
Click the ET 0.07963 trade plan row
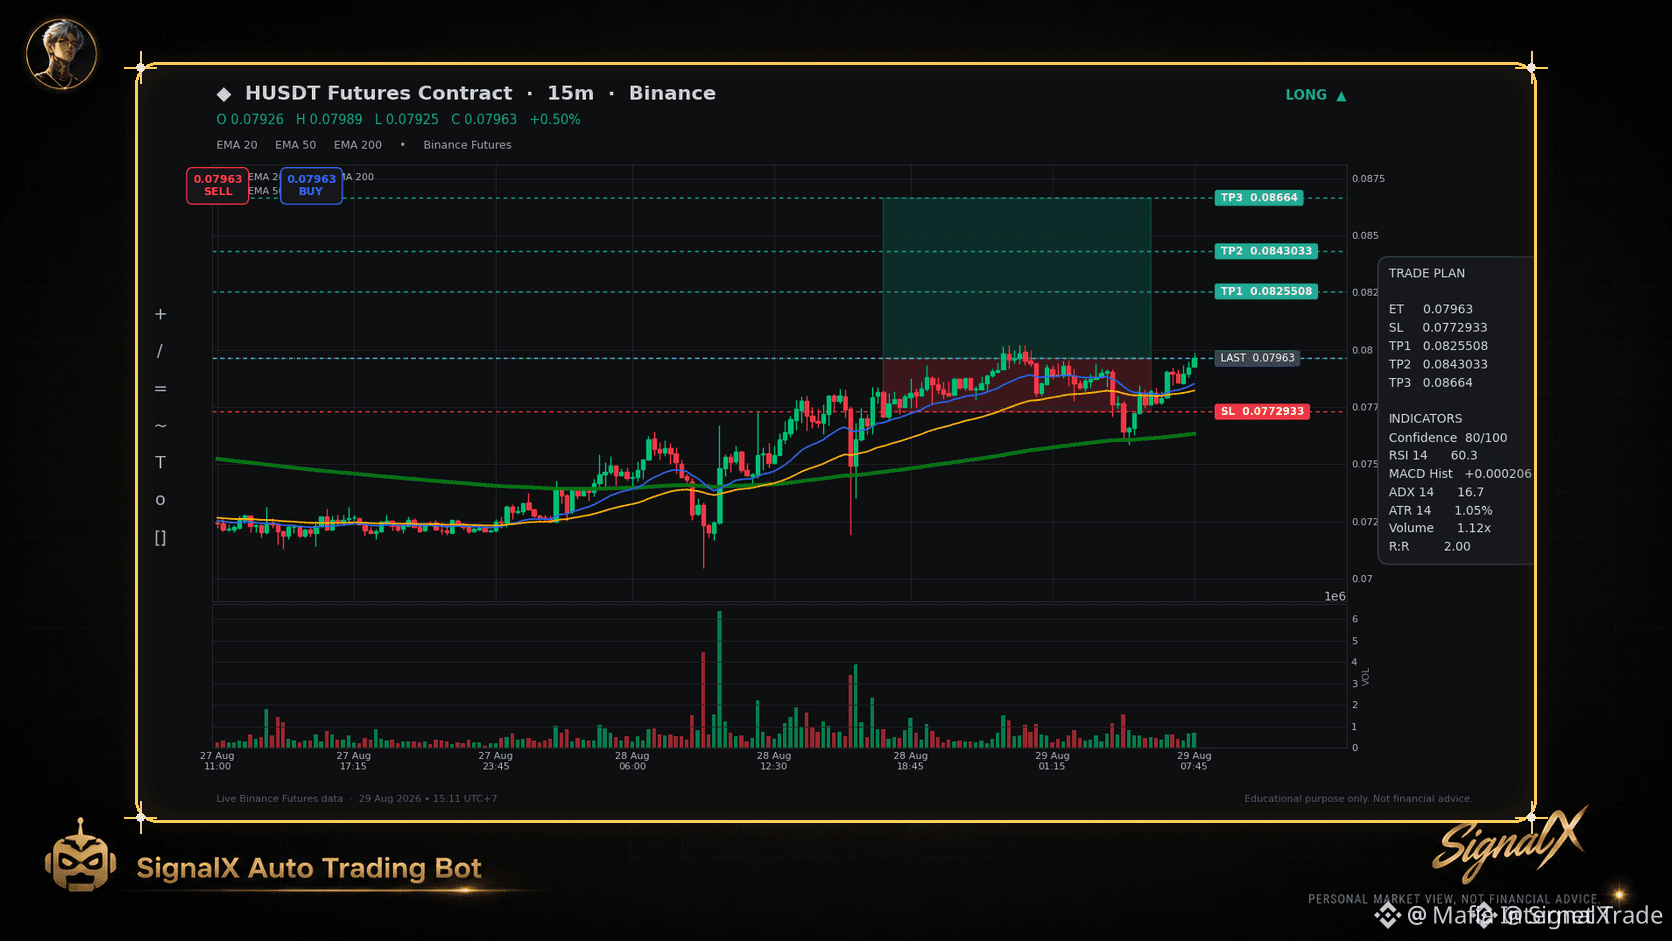1431,309
